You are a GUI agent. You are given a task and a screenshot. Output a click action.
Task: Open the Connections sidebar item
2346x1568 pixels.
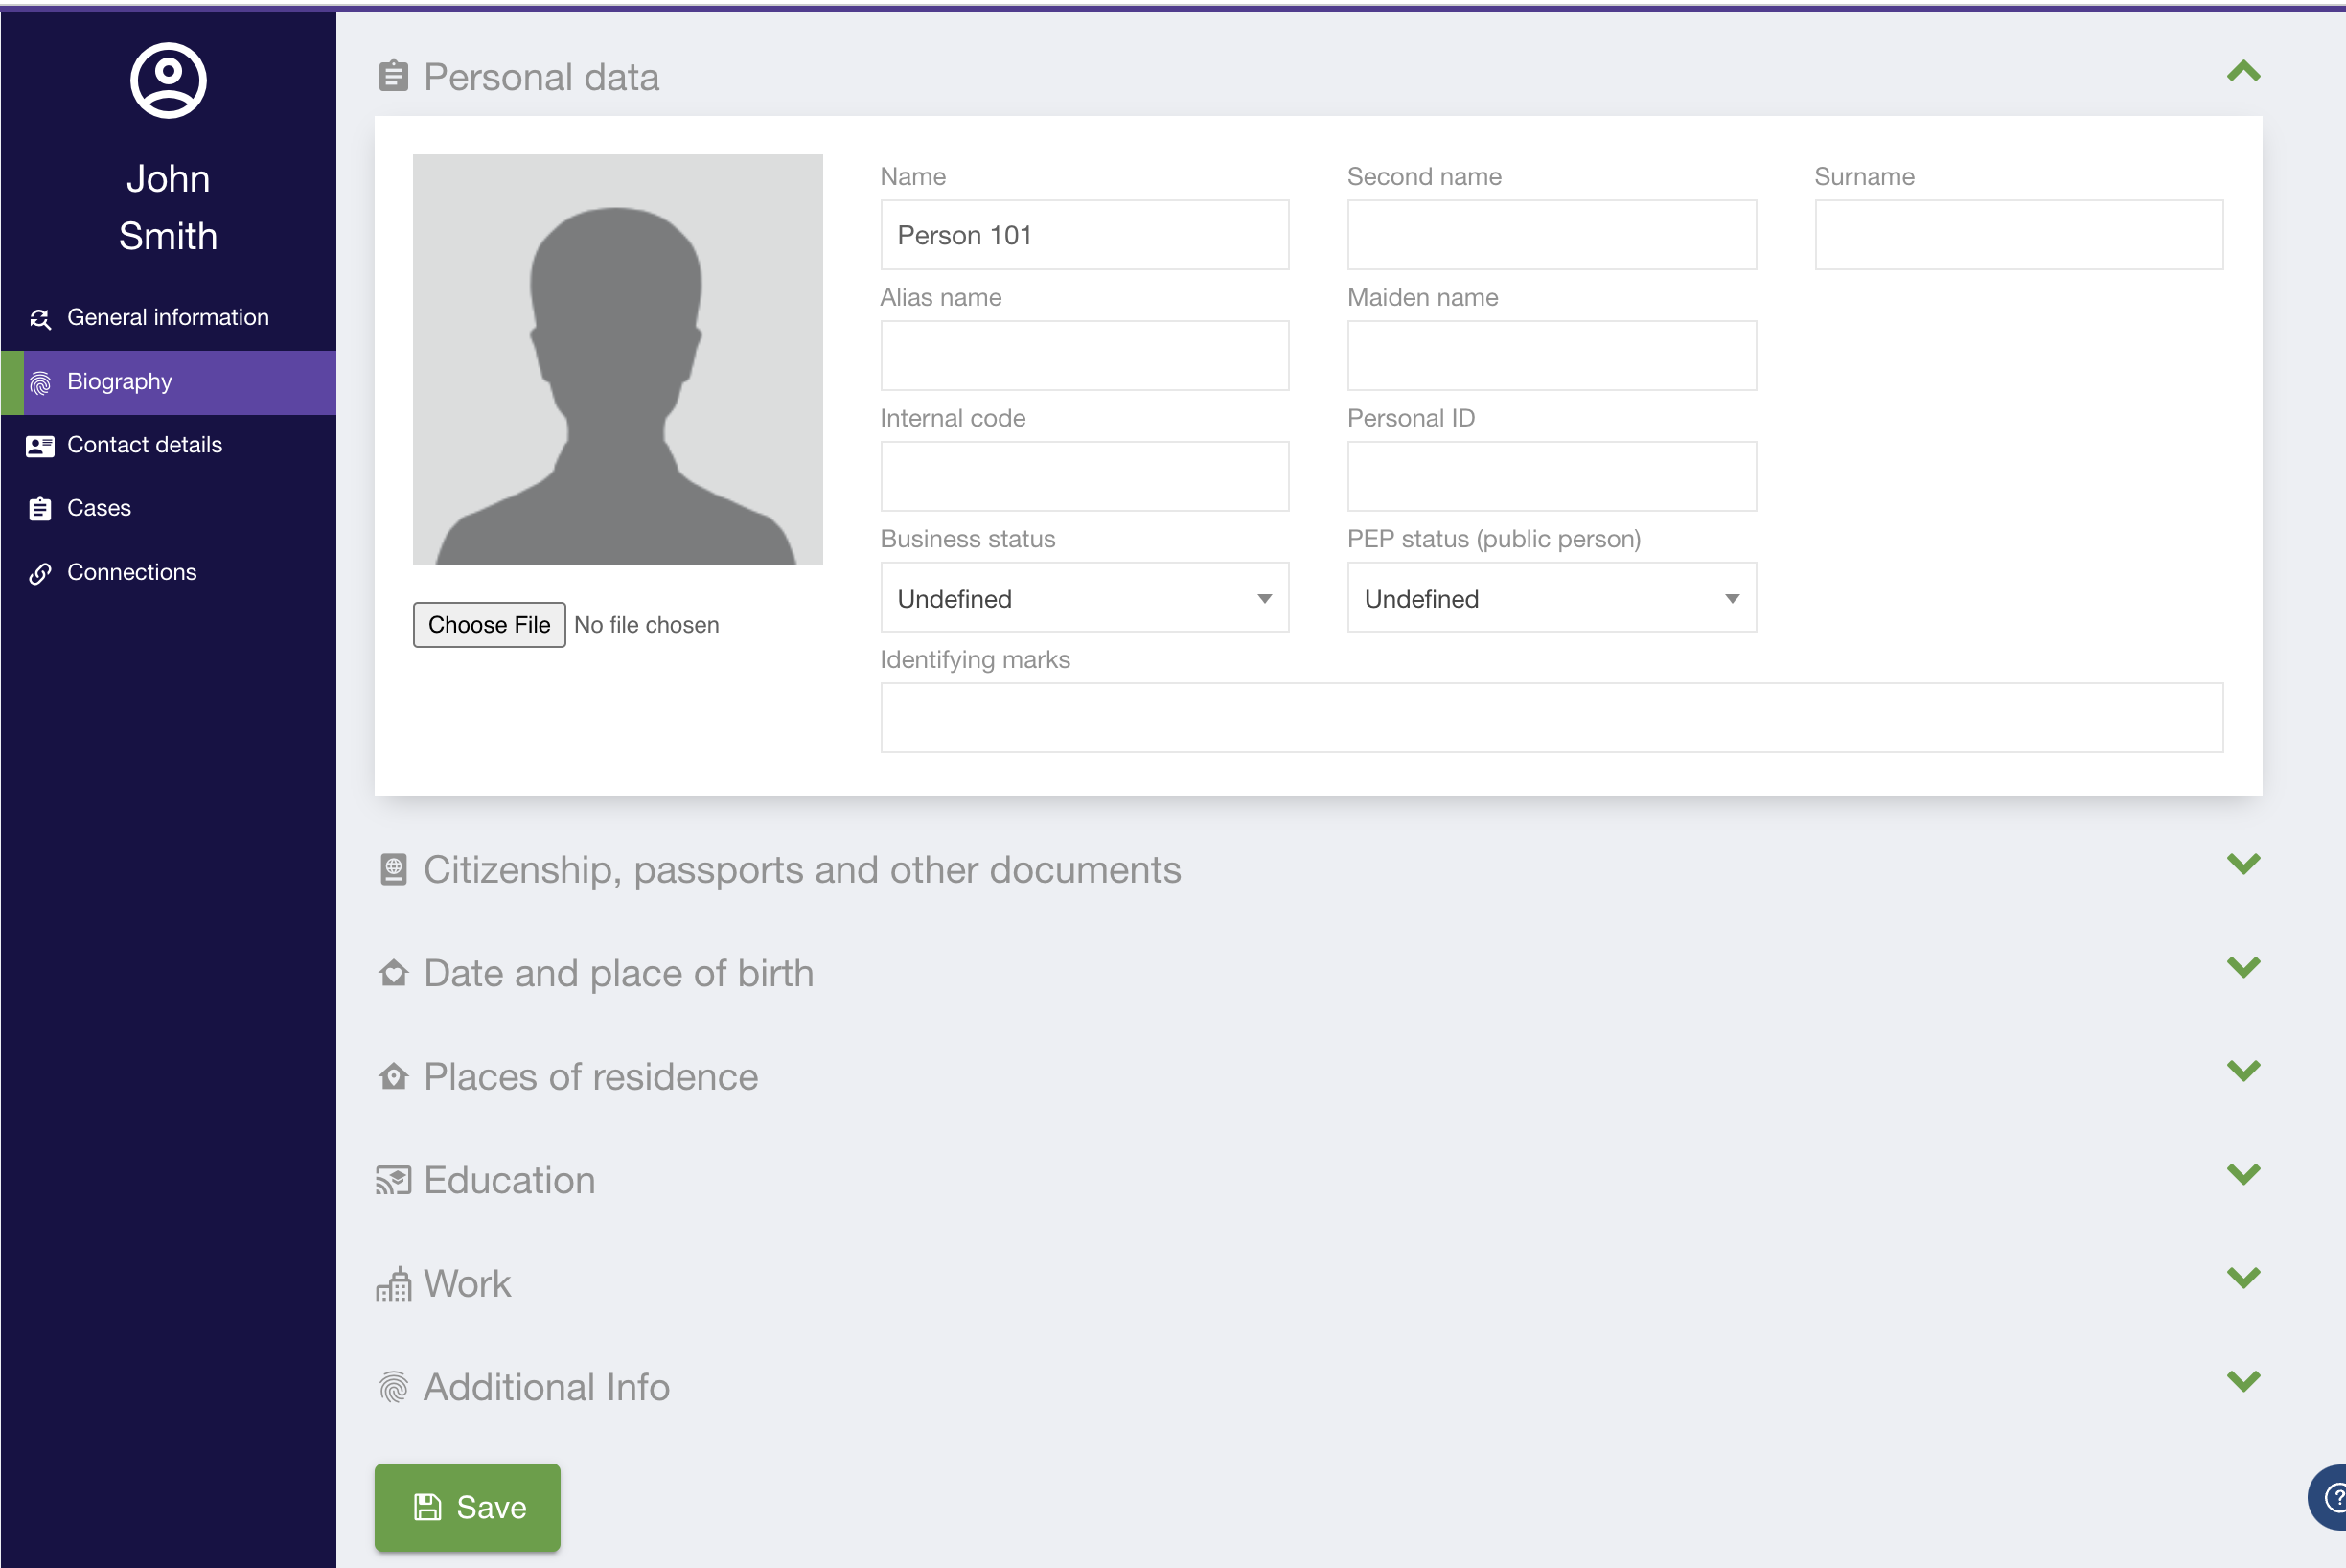click(131, 572)
